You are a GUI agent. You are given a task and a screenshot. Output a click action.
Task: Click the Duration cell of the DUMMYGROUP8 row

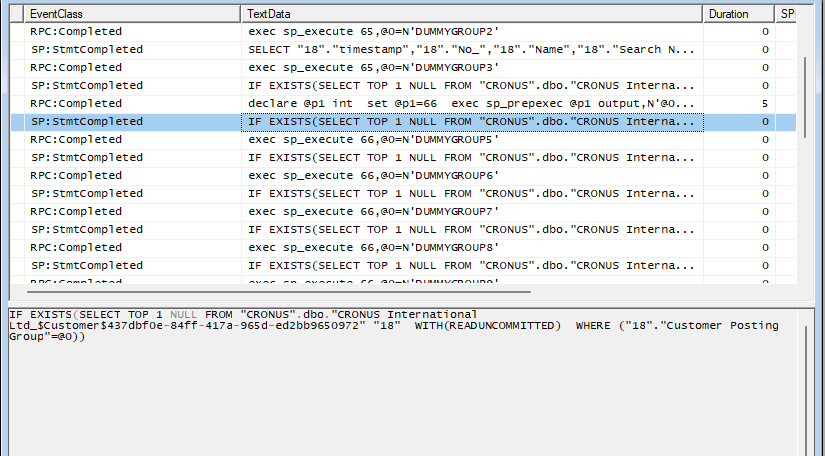pos(739,247)
